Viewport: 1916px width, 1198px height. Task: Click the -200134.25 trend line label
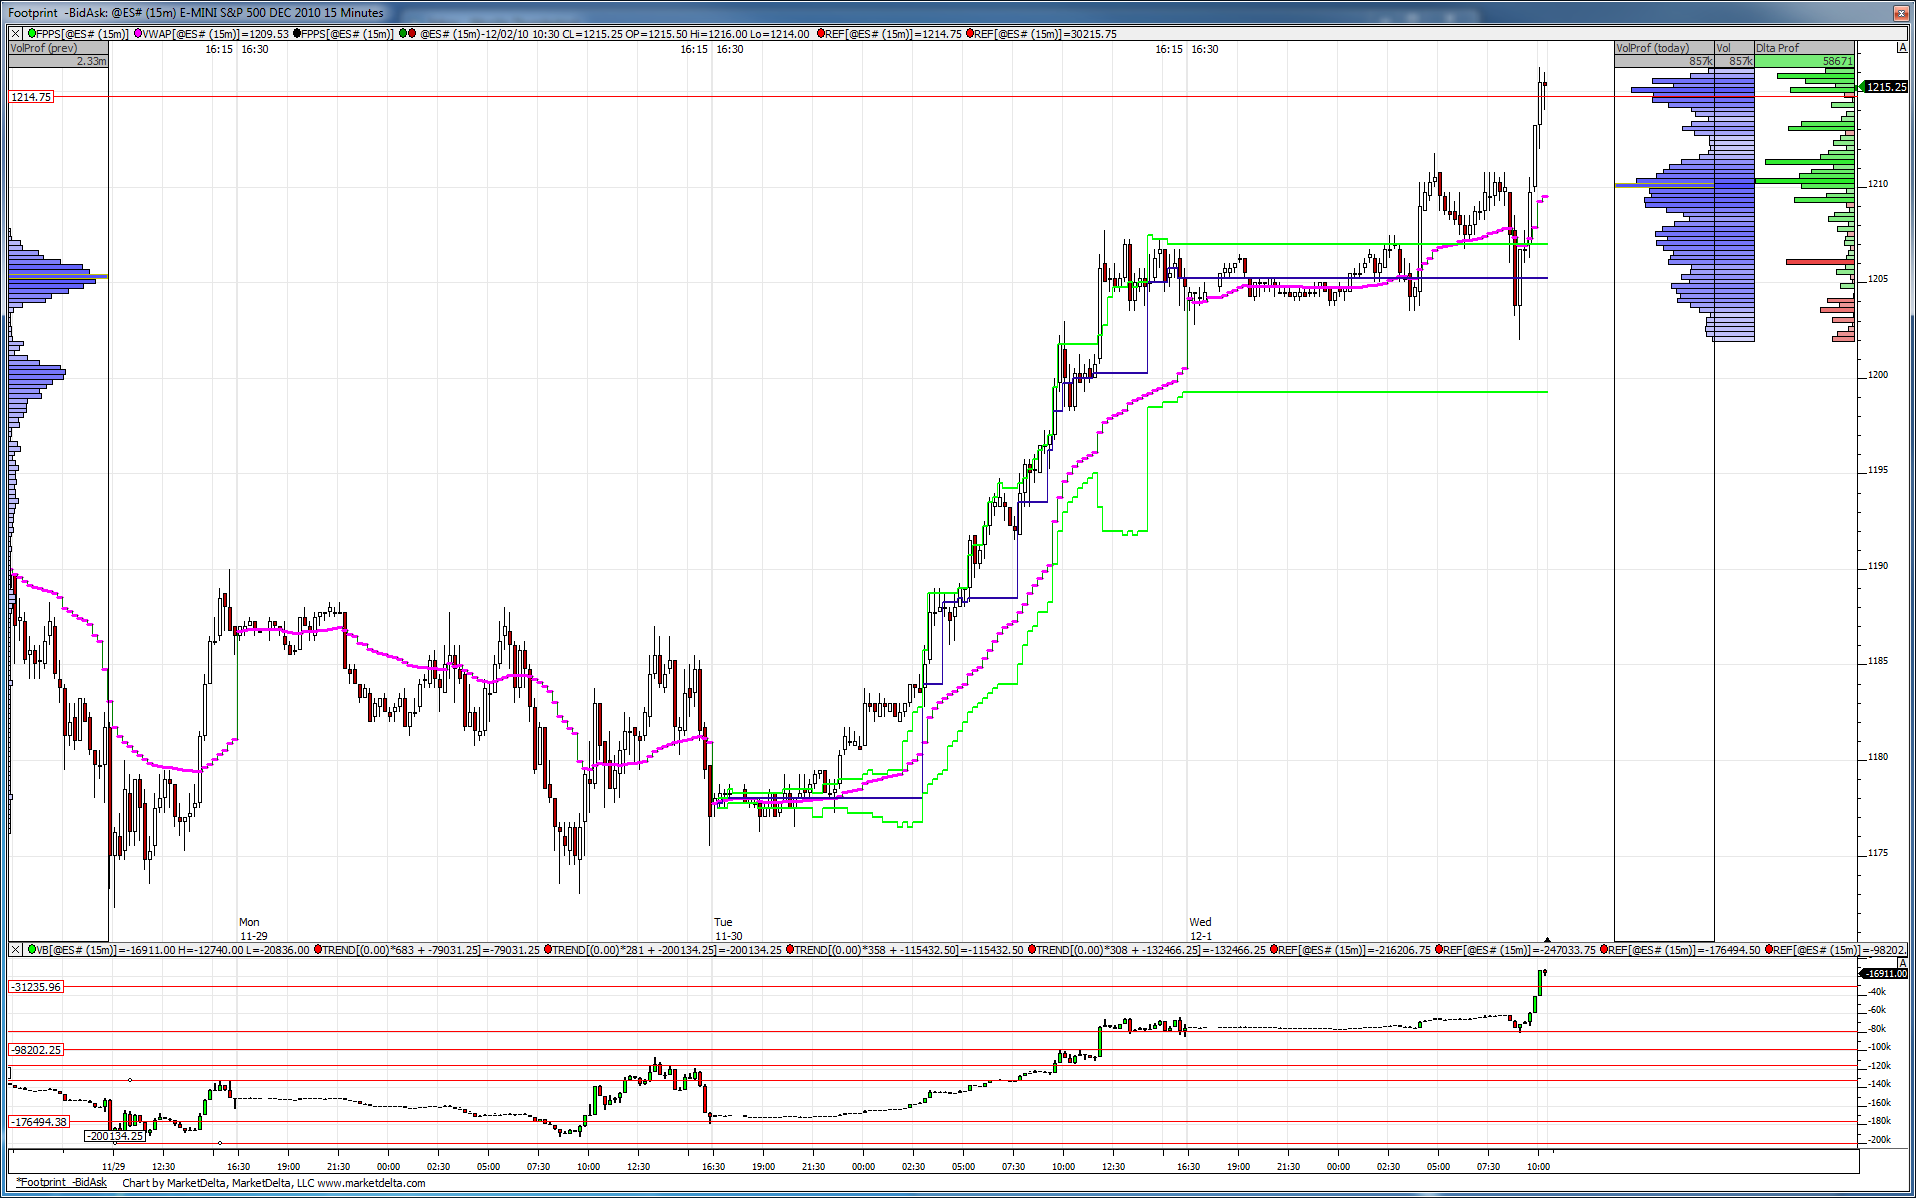tap(115, 1136)
